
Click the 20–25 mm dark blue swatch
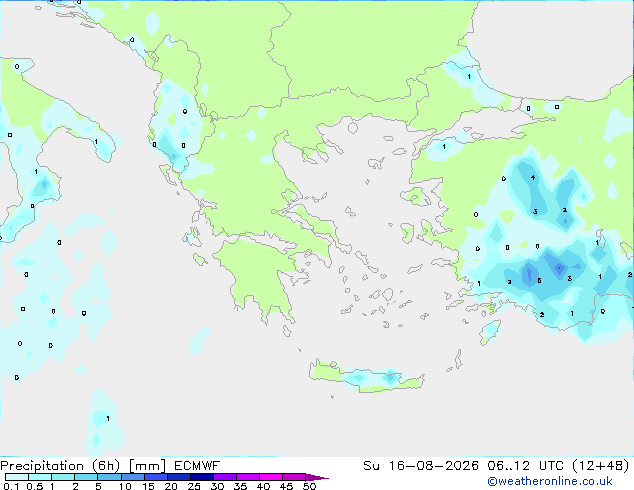click(179, 477)
